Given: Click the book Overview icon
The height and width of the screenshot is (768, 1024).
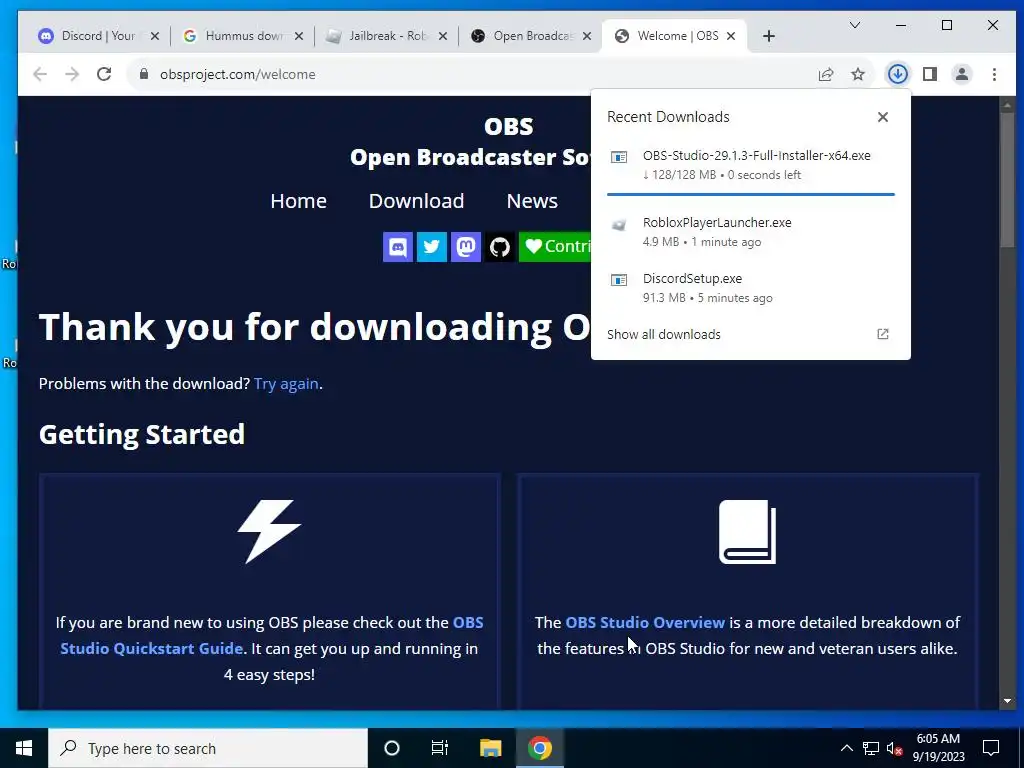Looking at the screenshot, I should click(748, 532).
